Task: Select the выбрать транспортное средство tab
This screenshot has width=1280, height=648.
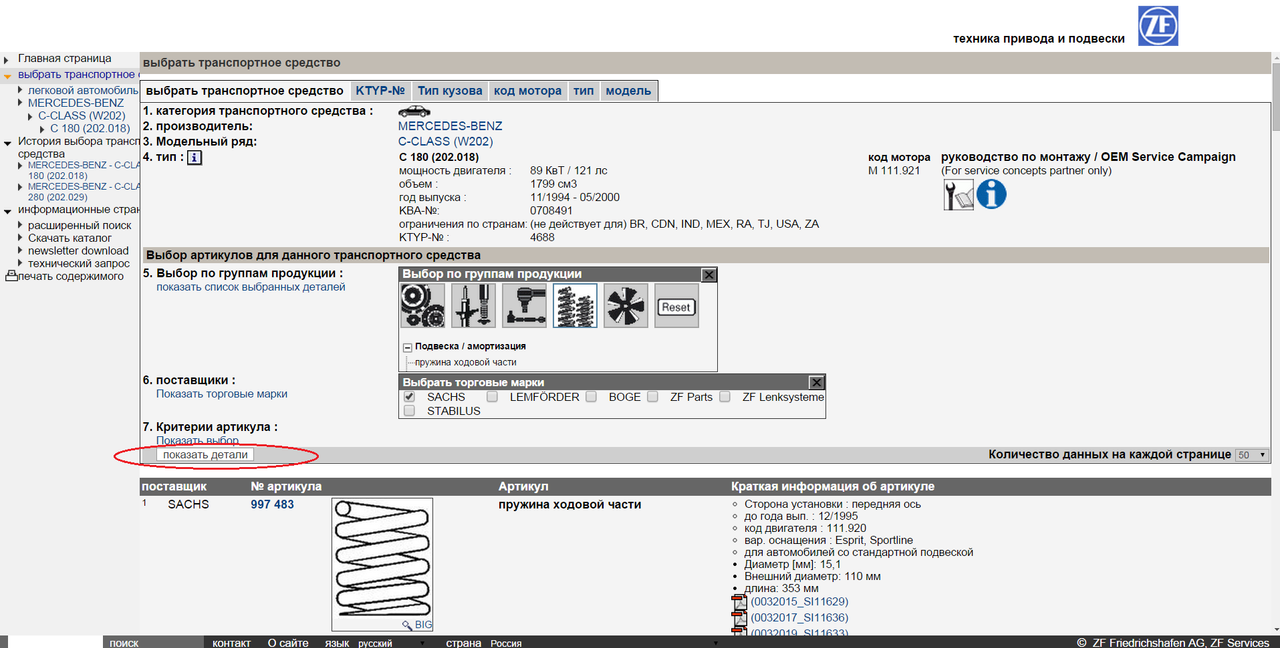Action: coord(245,91)
